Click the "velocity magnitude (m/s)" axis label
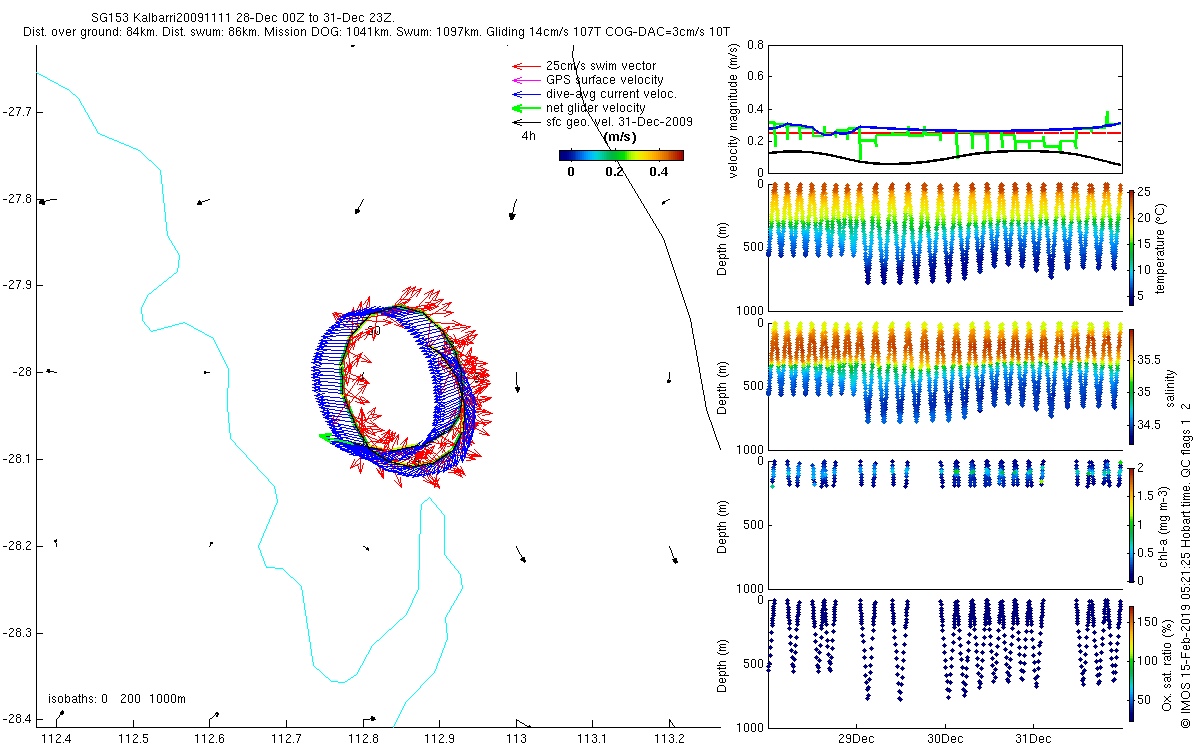Image resolution: width=1200 pixels, height=750 pixels. click(734, 111)
